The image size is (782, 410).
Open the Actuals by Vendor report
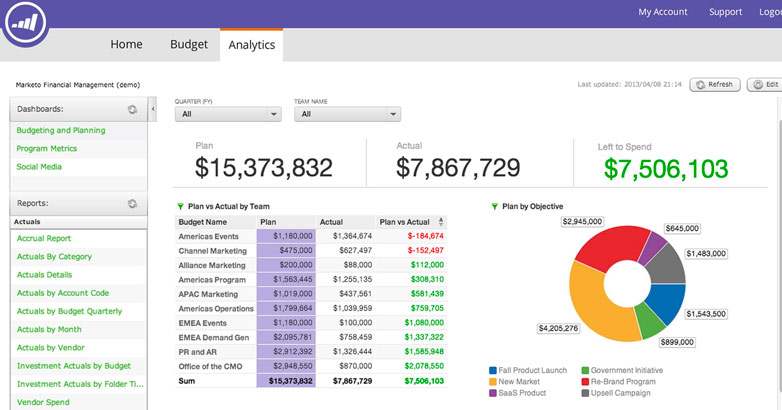click(52, 348)
